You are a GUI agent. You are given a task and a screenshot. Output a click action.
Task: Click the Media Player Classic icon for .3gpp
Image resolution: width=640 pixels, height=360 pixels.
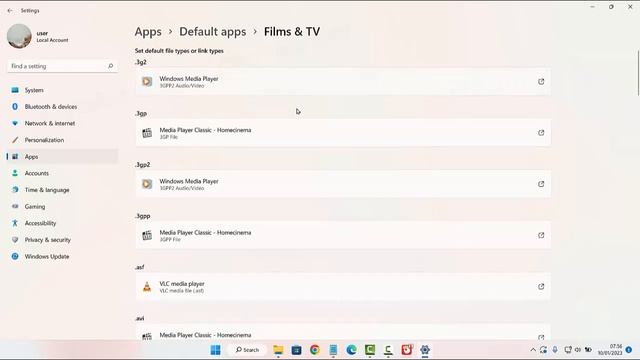pyautogui.click(x=147, y=236)
